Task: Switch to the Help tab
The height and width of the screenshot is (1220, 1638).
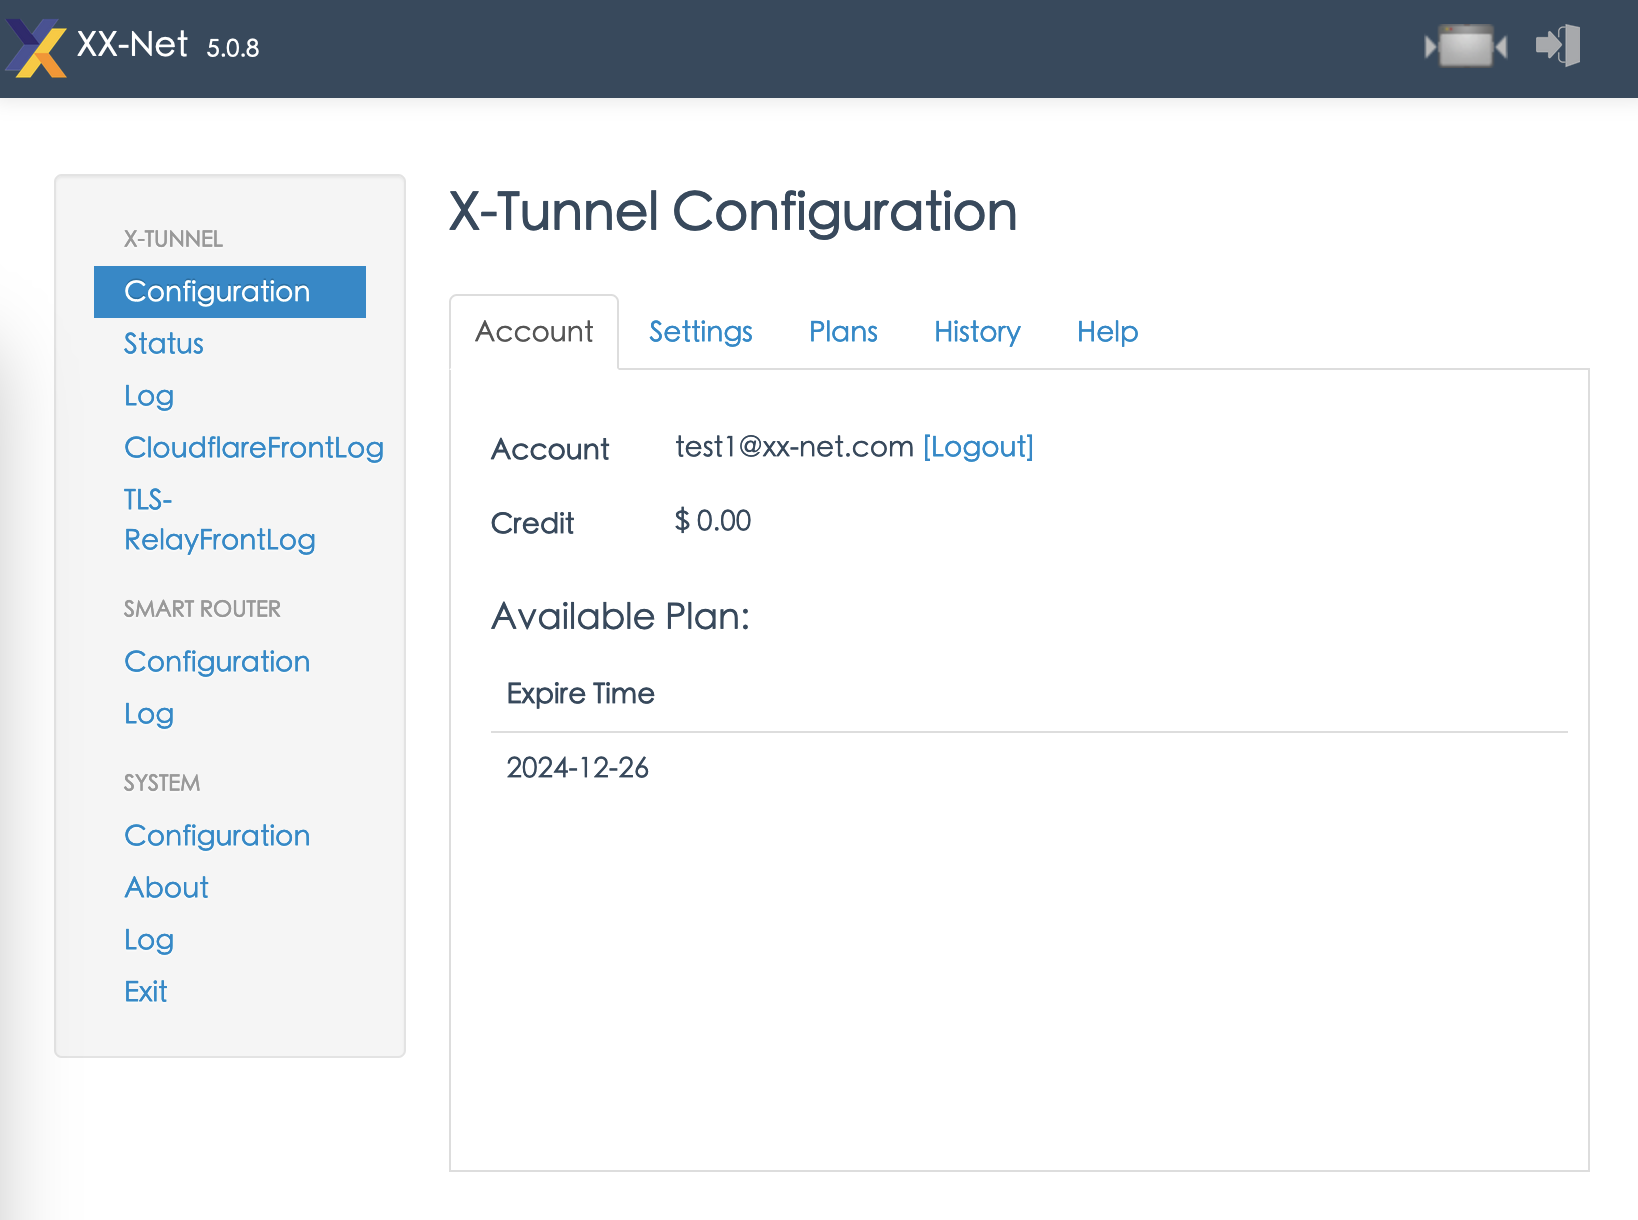Action: 1108,332
